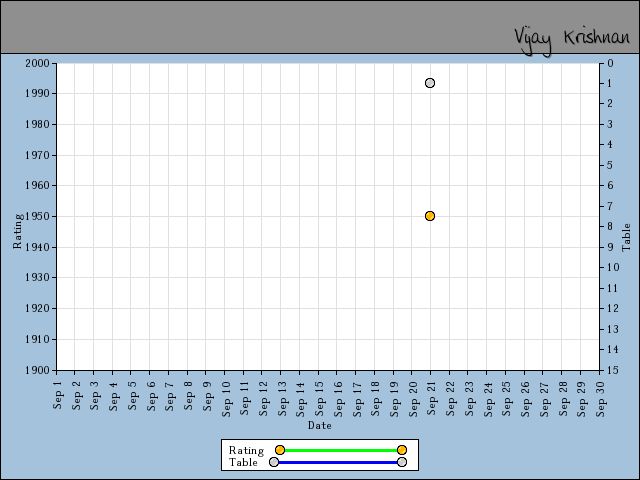Click the 13 value on Table axis
Image resolution: width=640 pixels, height=480 pixels.
tap(613, 329)
